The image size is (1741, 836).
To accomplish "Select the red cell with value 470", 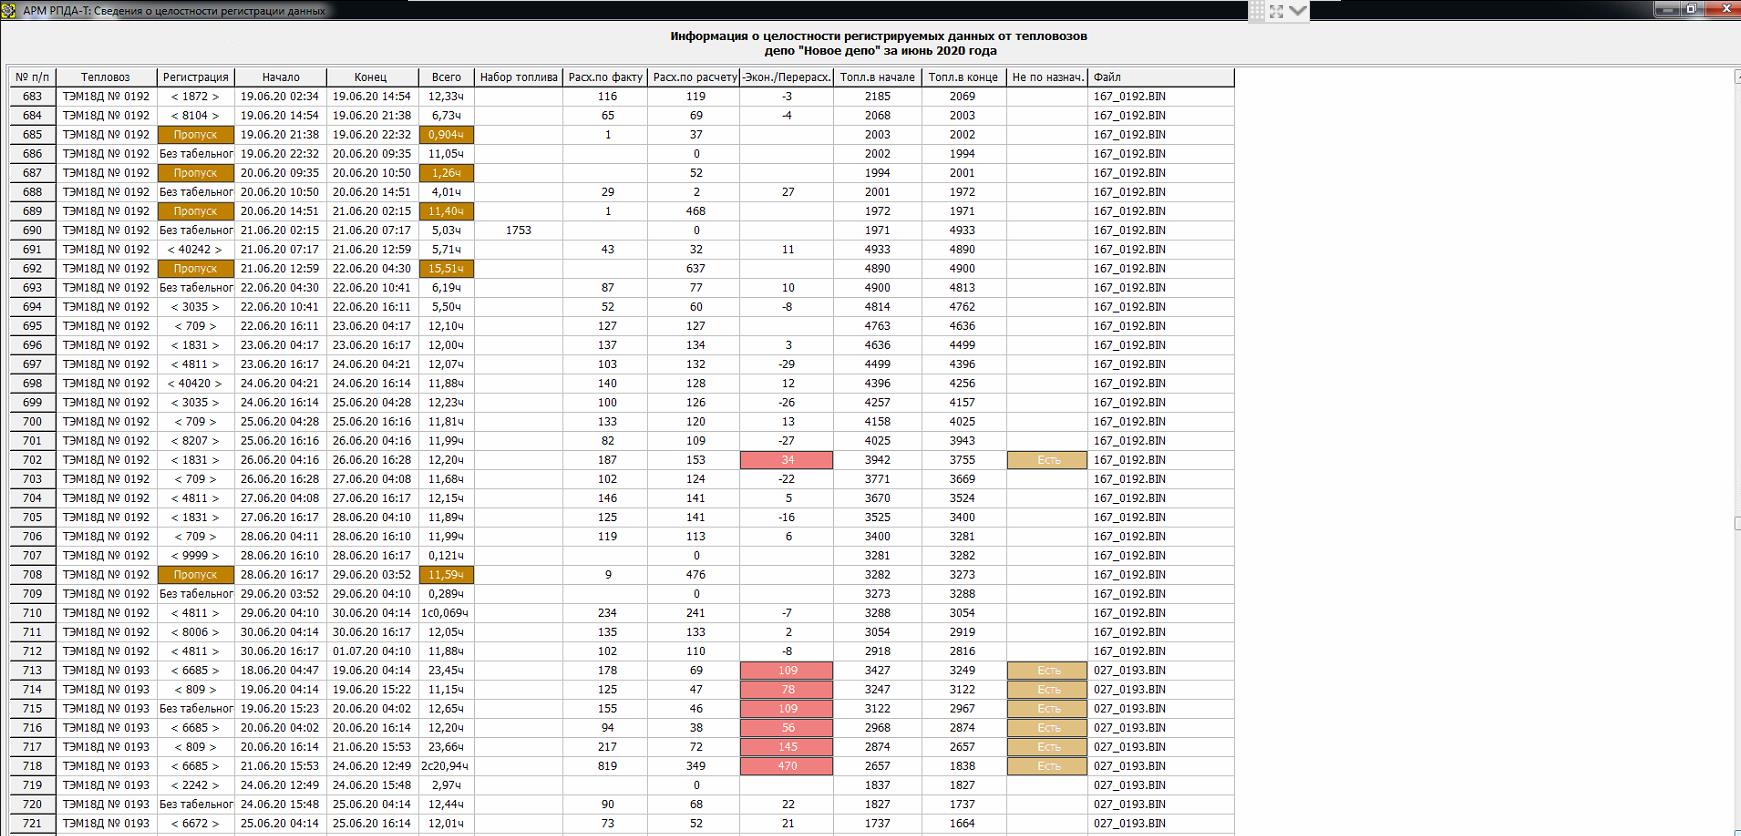I will (787, 766).
